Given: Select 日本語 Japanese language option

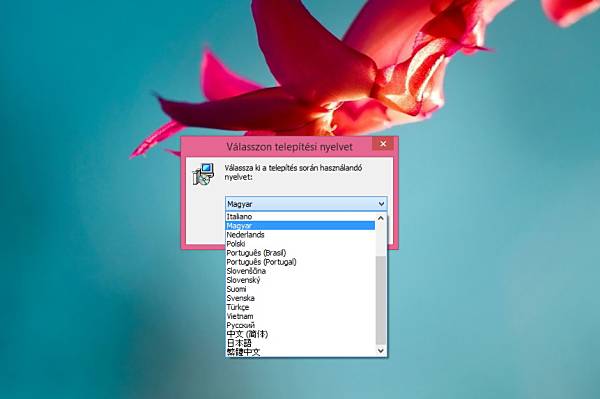Looking at the screenshot, I should point(300,343).
